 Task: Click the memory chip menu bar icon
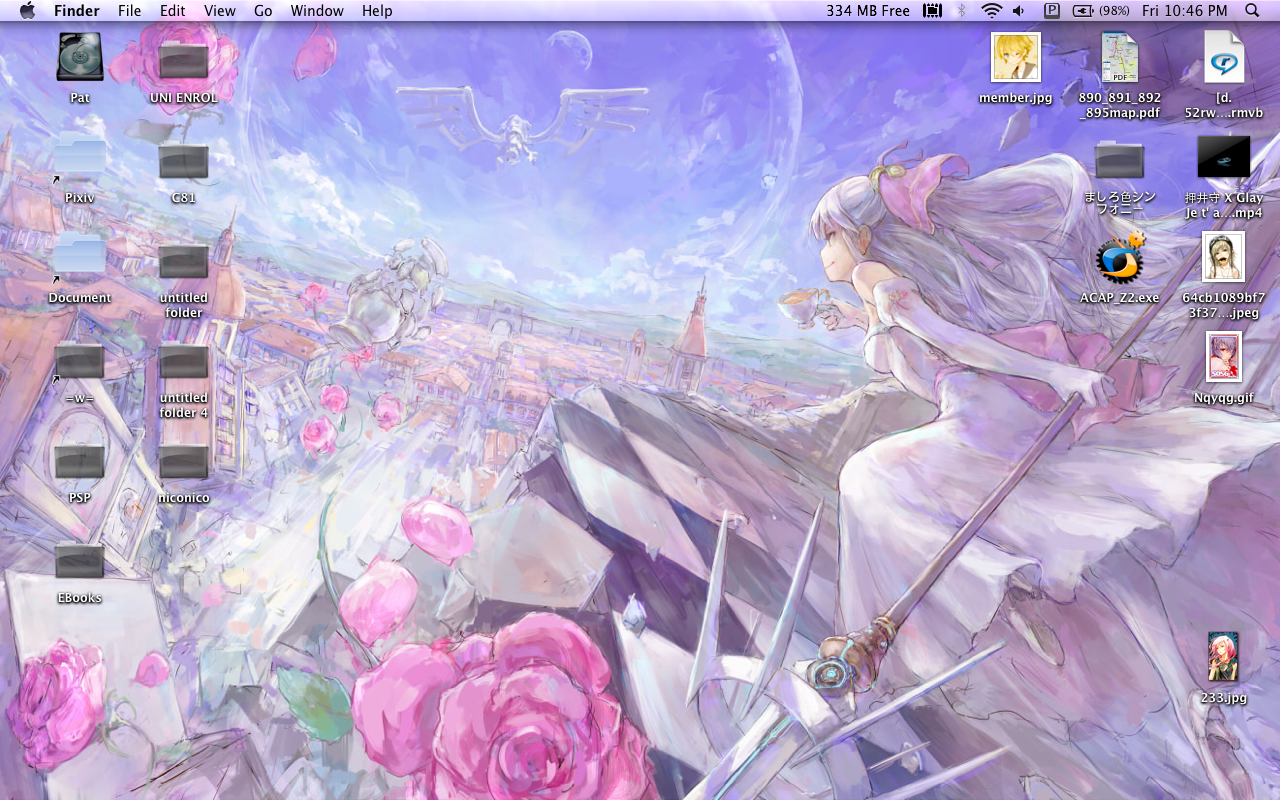point(933,11)
